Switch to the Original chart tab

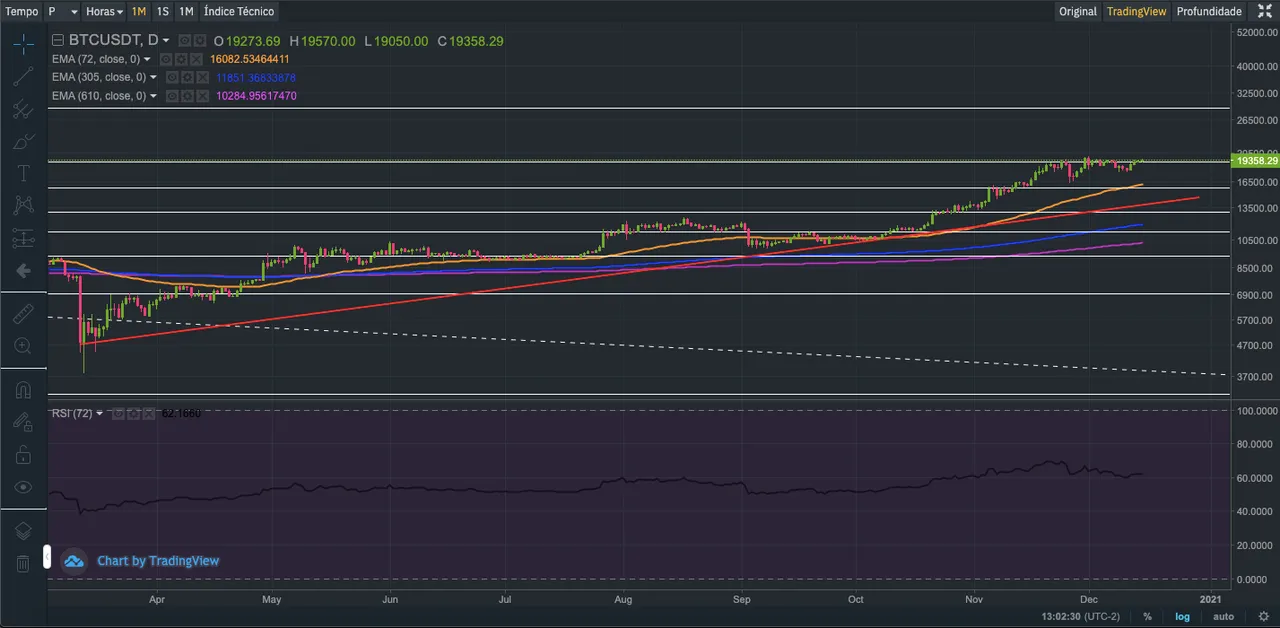point(1078,11)
